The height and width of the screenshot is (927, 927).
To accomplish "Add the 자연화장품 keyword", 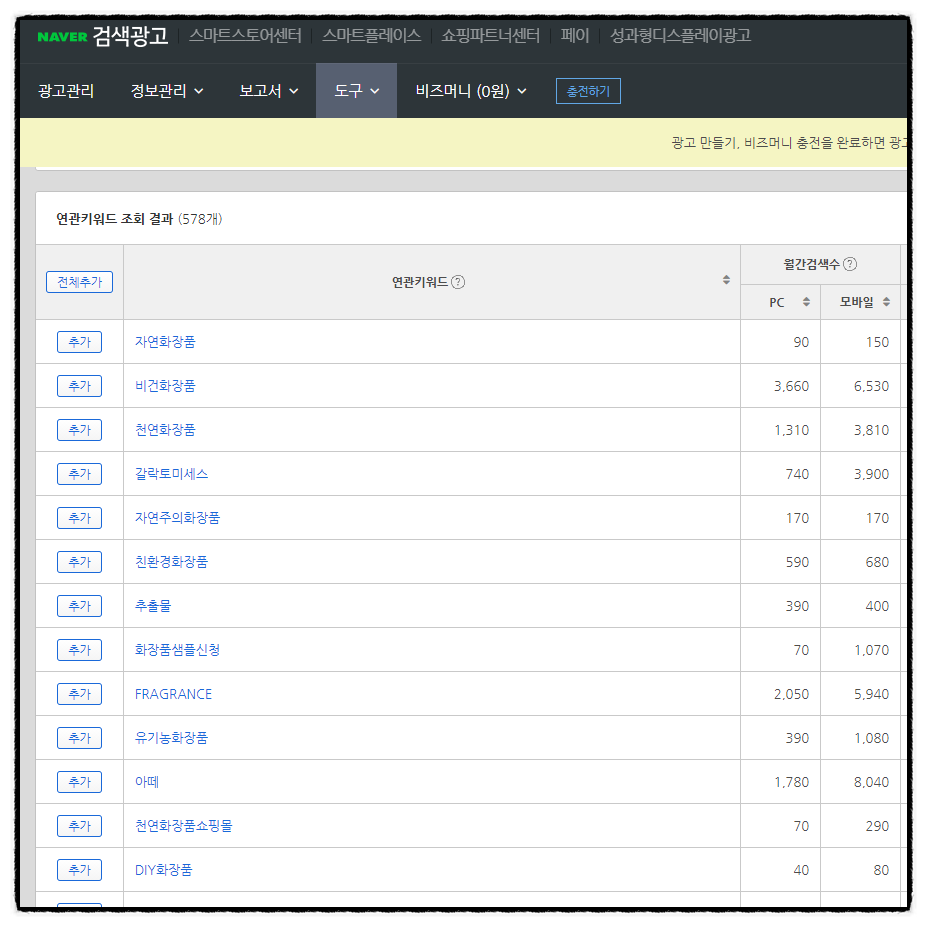I will 79,342.
